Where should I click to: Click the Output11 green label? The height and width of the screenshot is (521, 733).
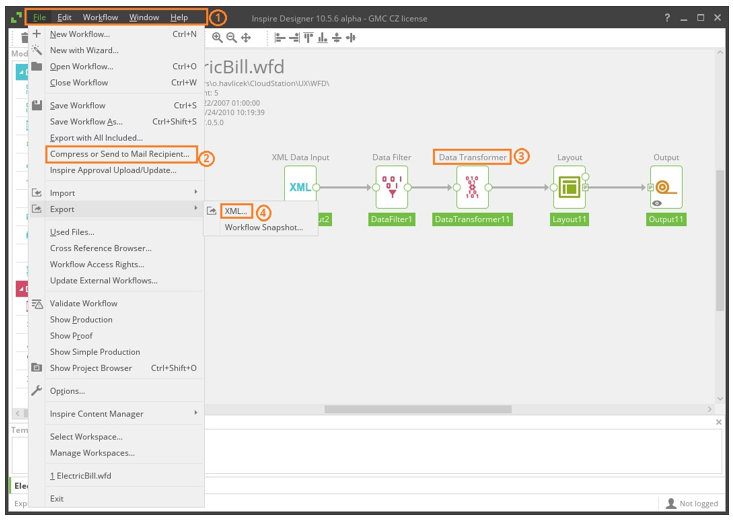[666, 219]
